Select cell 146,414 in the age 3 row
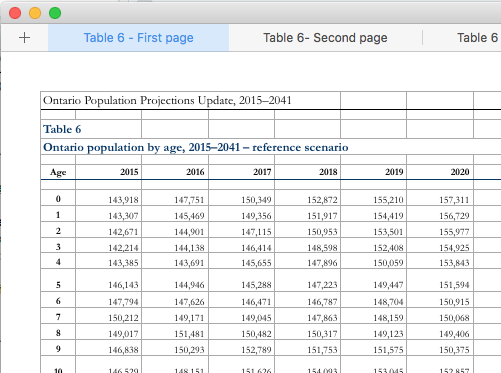The width and height of the screenshot is (501, 373). (241, 246)
